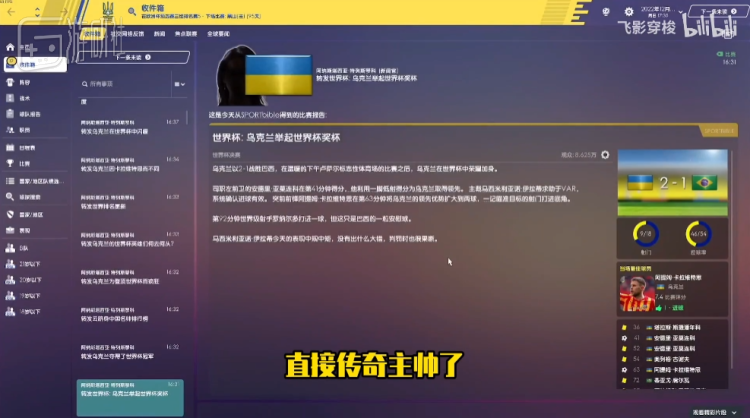Click the next unread button above inbox search

coord(132,57)
